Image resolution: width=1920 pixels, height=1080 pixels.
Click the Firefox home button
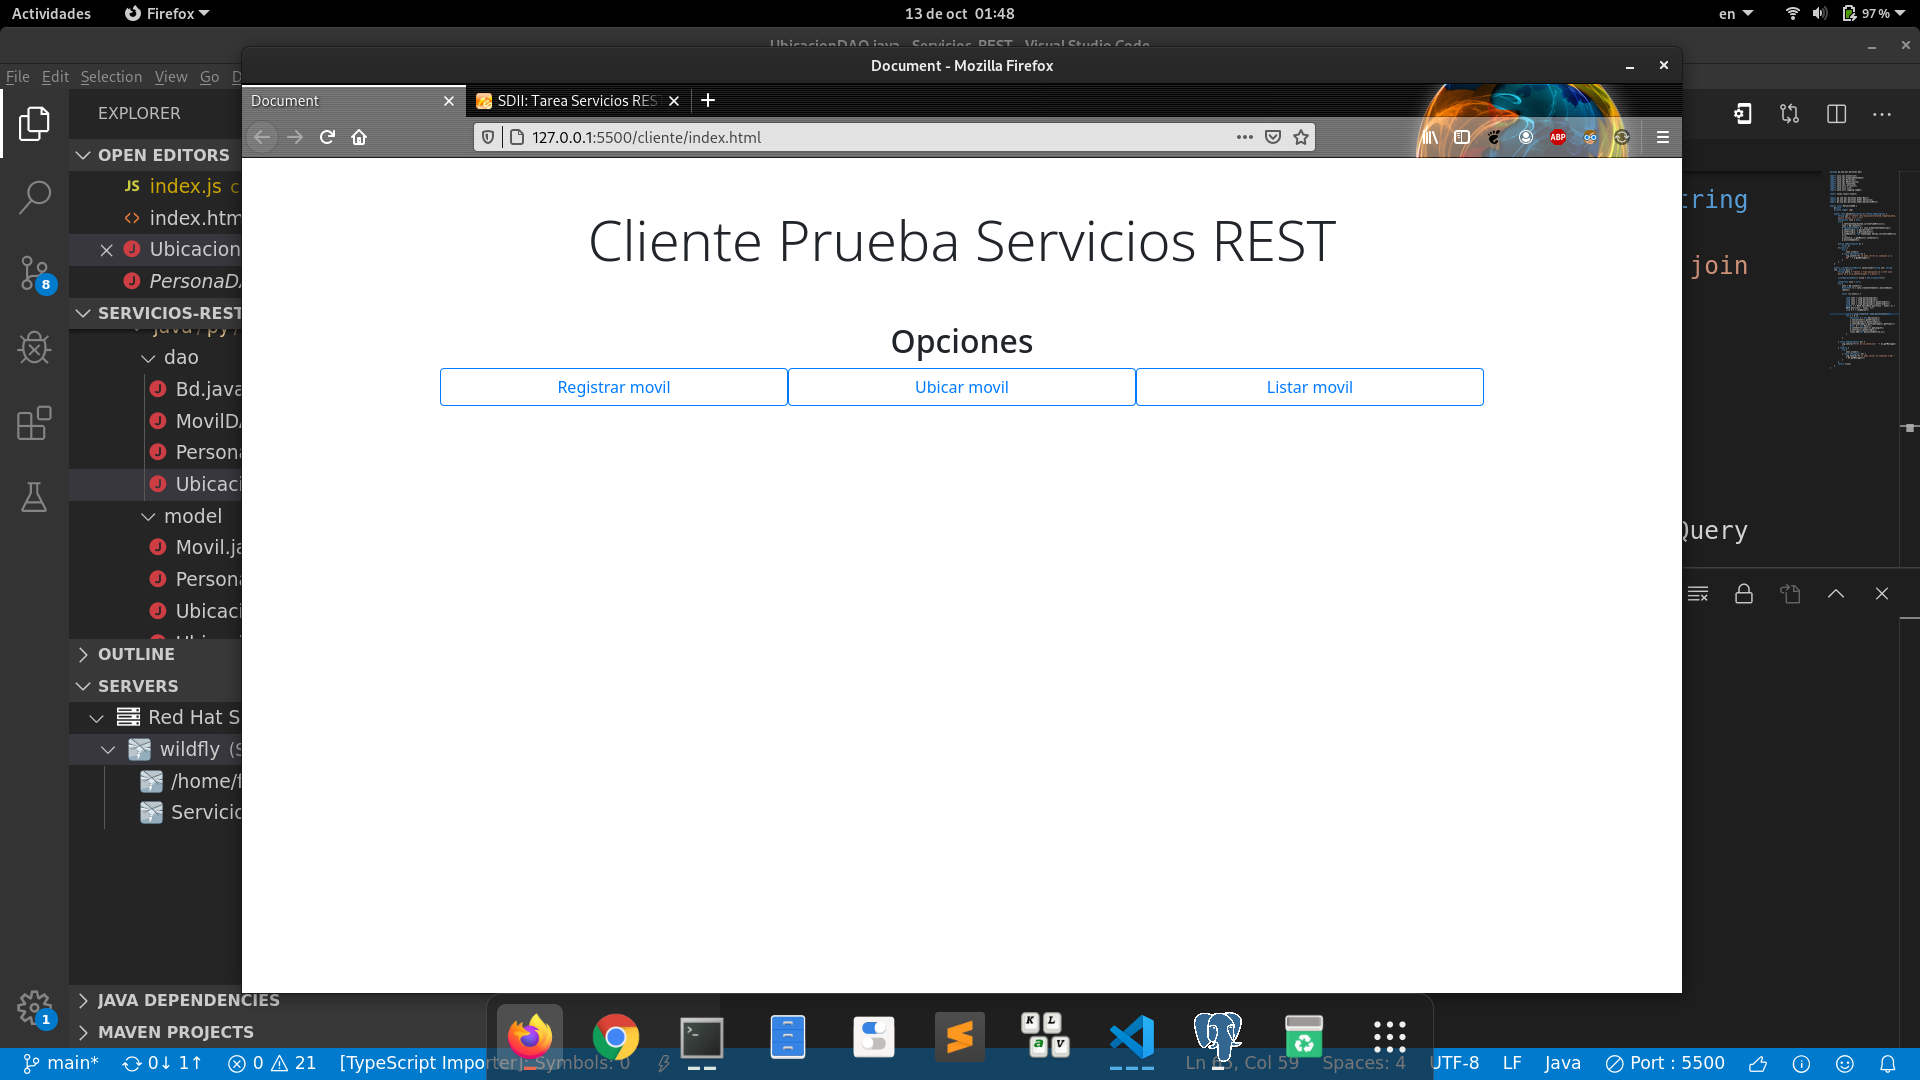359,137
